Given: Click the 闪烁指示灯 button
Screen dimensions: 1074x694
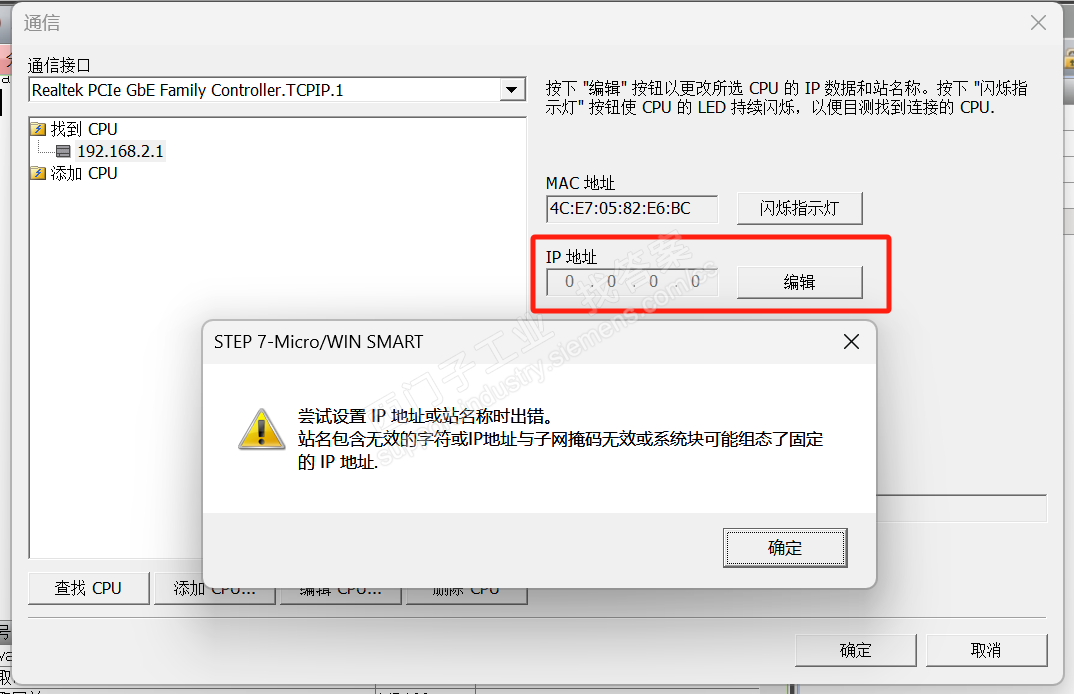Looking at the screenshot, I should pyautogui.click(x=799, y=208).
